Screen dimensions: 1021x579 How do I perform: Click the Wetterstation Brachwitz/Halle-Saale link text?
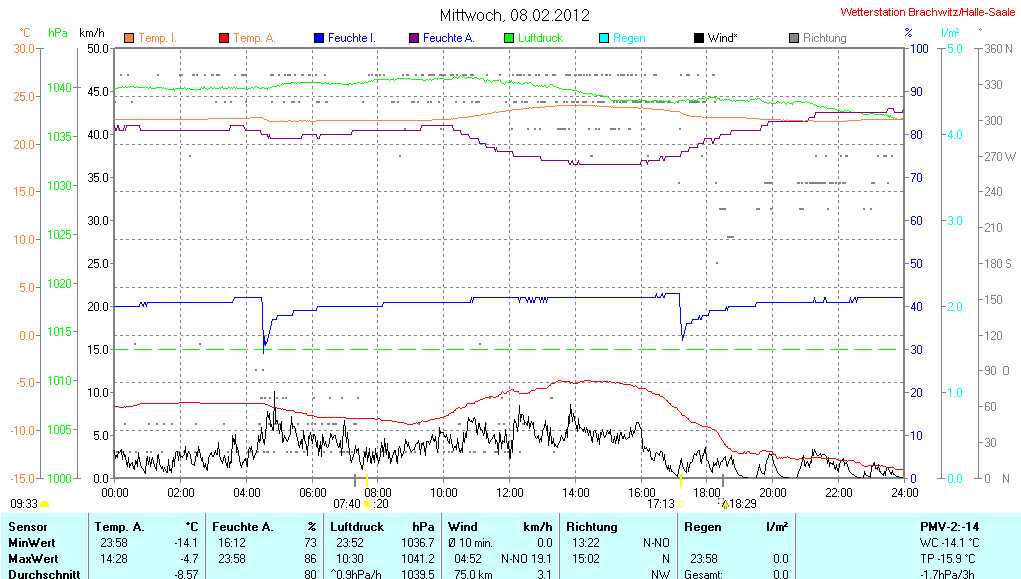[x=927, y=12]
